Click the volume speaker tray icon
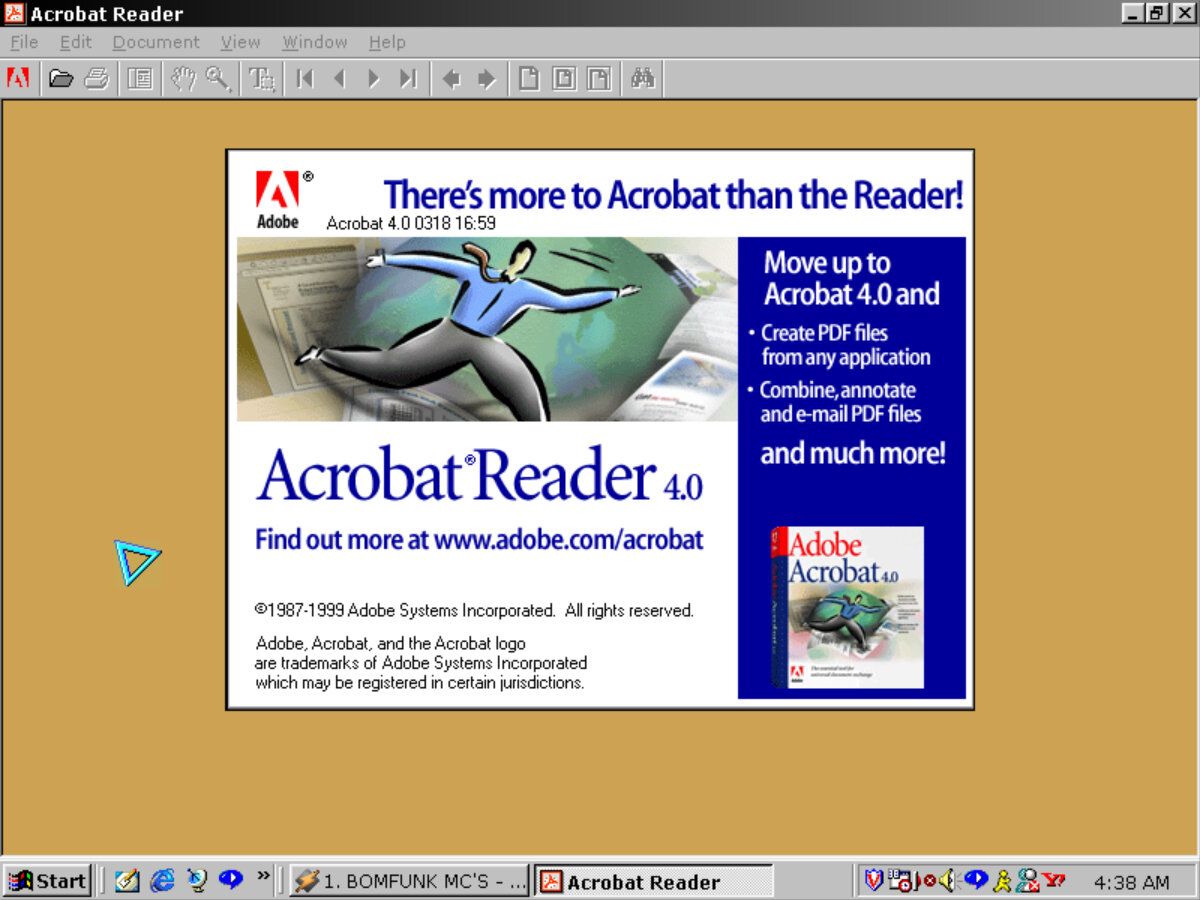1200x900 pixels. [945, 881]
